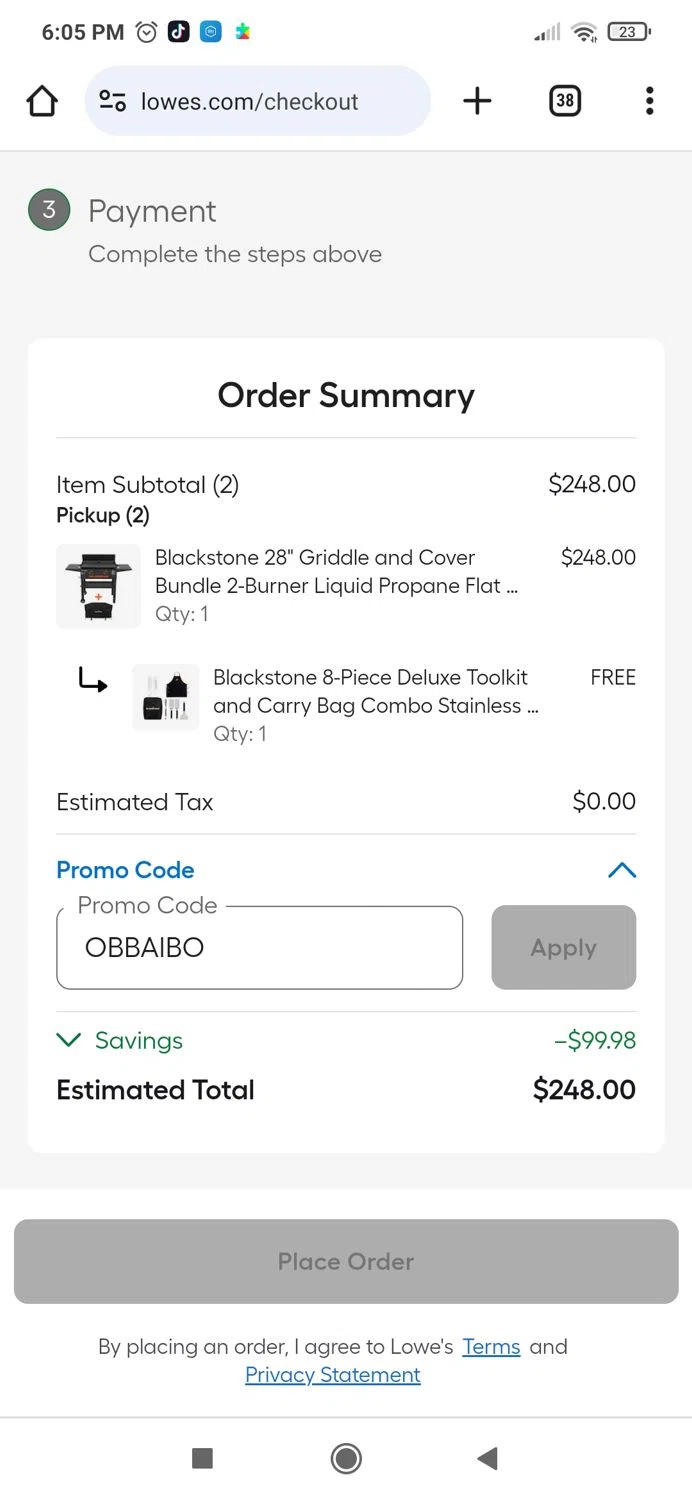The width and height of the screenshot is (692, 1500).
Task: Tap the Android back navigation button
Action: tap(487, 1458)
